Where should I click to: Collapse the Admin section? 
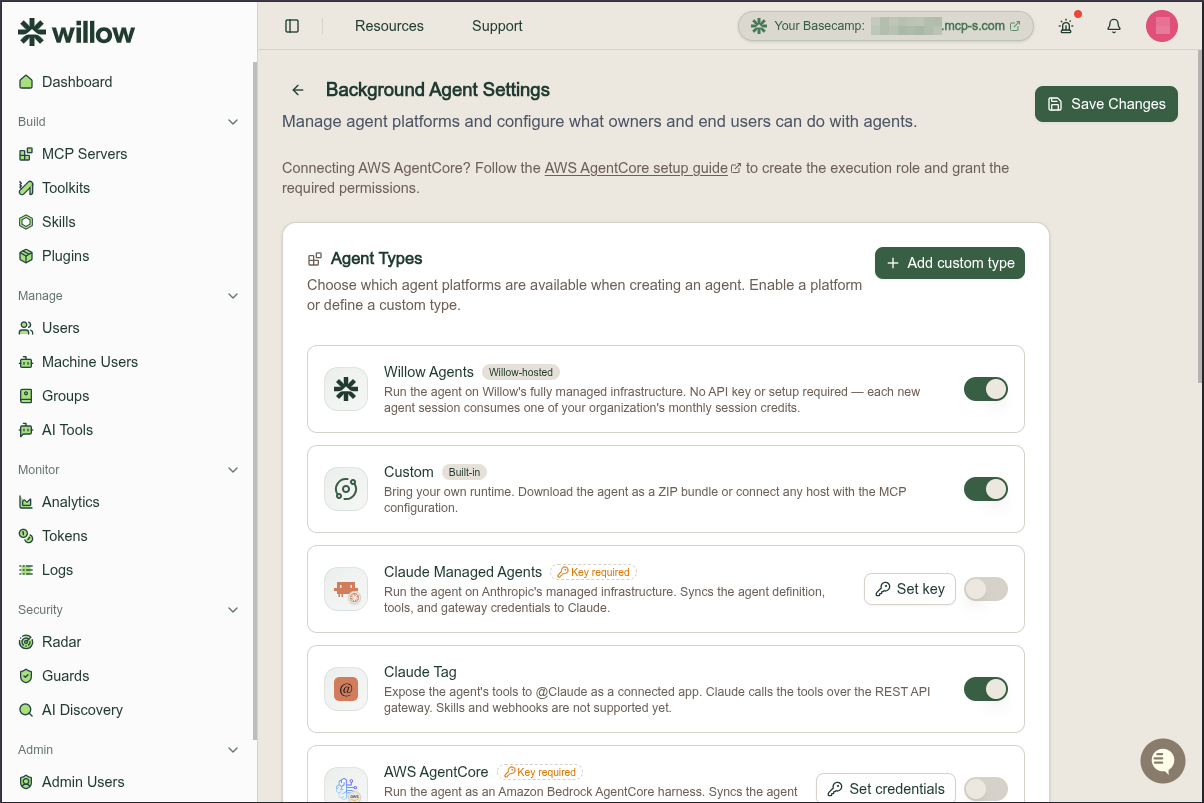(x=233, y=750)
